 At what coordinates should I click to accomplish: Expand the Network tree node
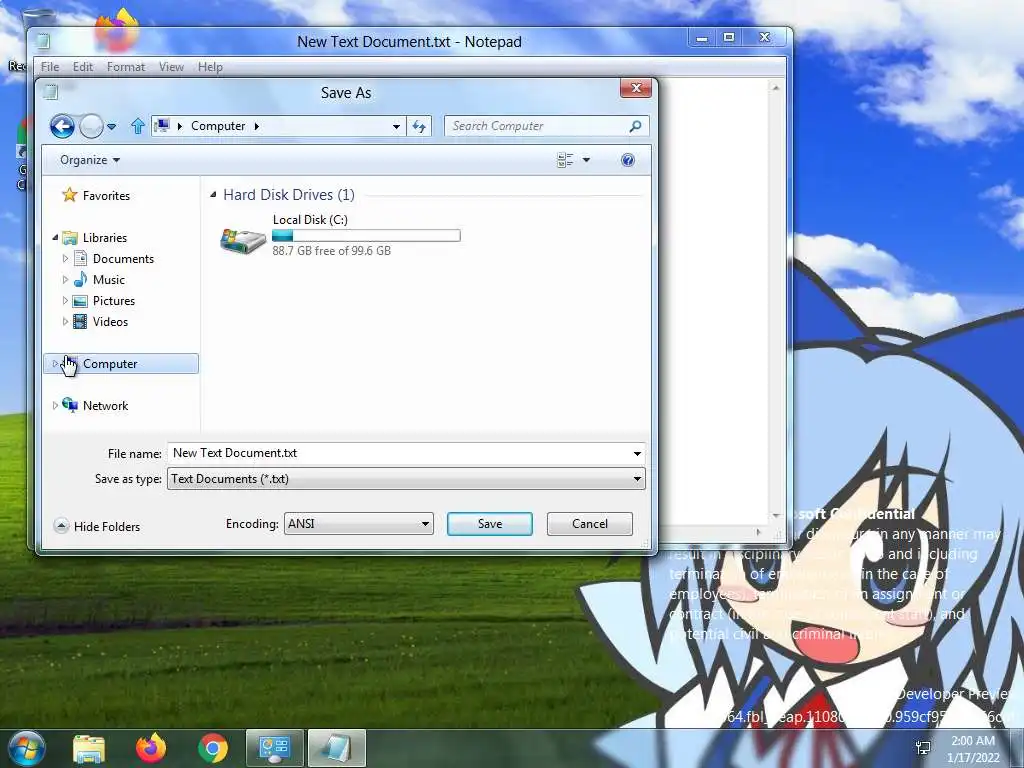(55, 406)
